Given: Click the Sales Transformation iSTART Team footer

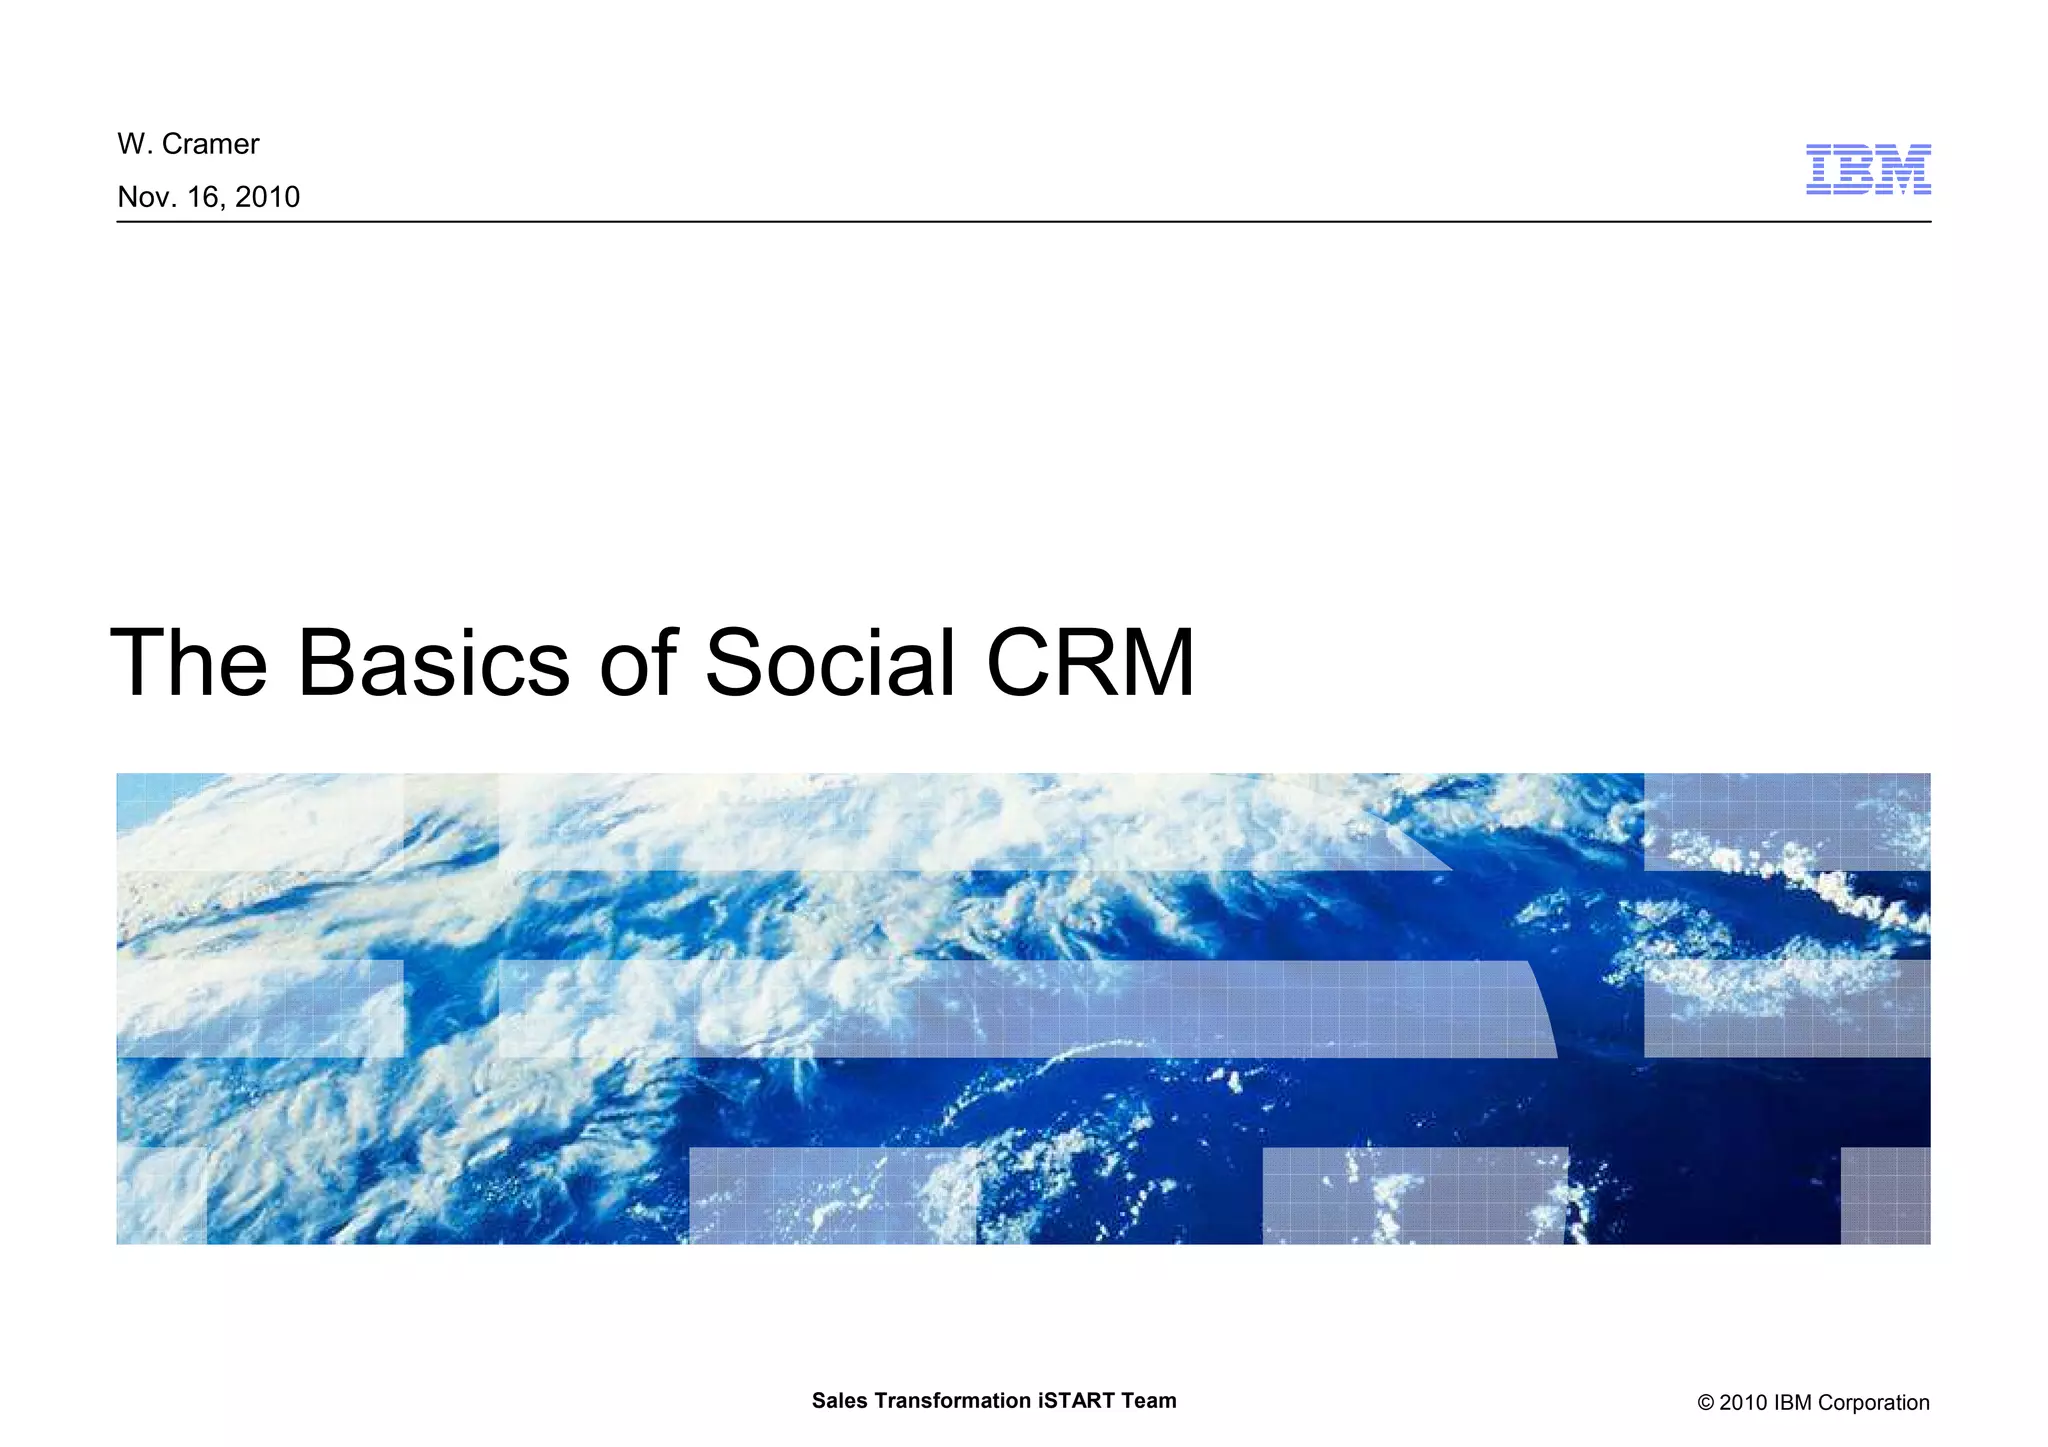Looking at the screenshot, I should [993, 1400].
